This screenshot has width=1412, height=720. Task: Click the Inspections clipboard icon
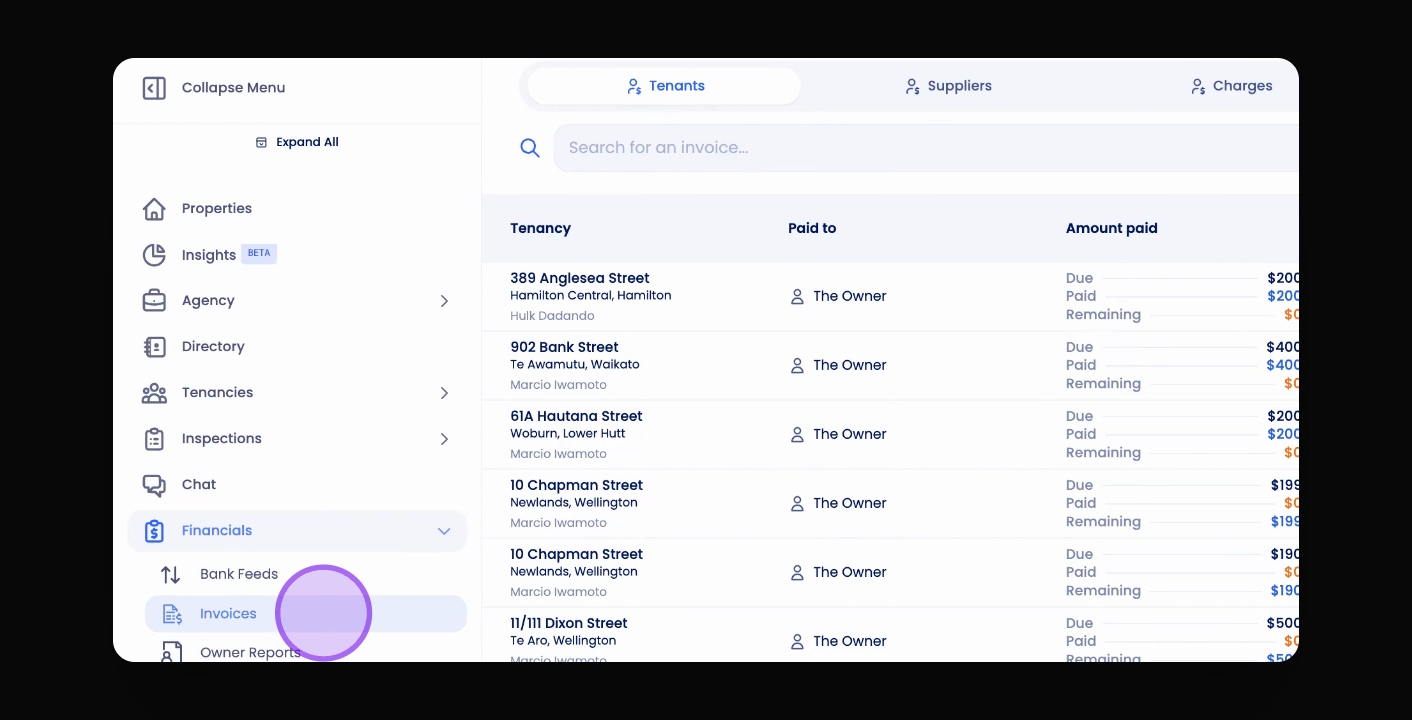click(154, 439)
